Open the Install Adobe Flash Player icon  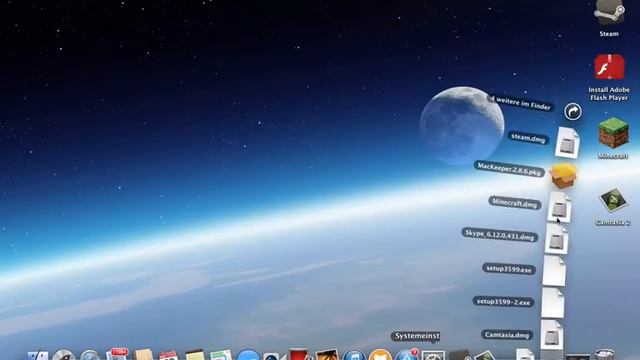coord(609,67)
